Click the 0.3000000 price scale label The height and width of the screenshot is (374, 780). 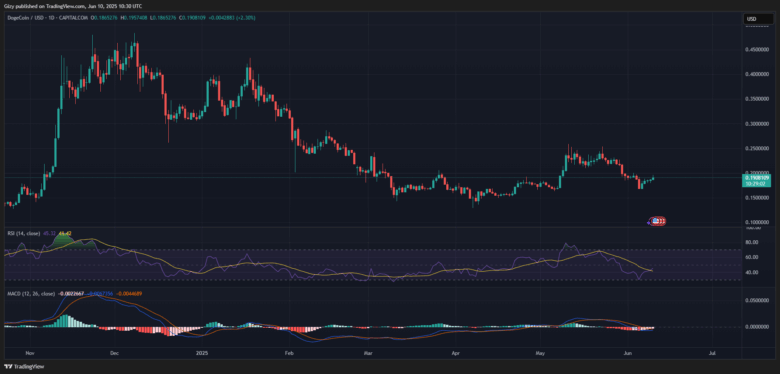click(x=757, y=124)
